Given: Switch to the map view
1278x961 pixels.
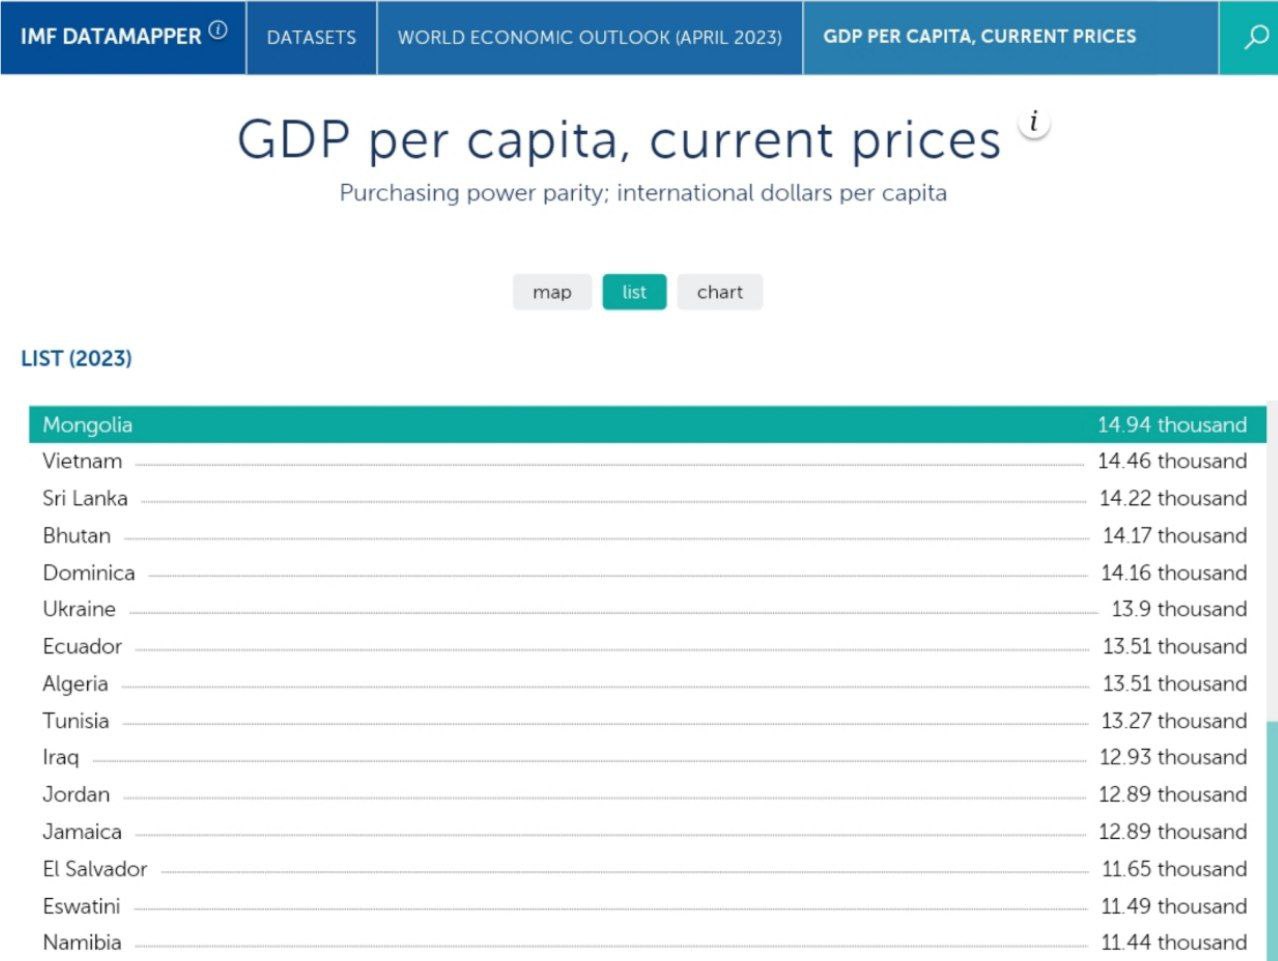Looking at the screenshot, I should (552, 292).
